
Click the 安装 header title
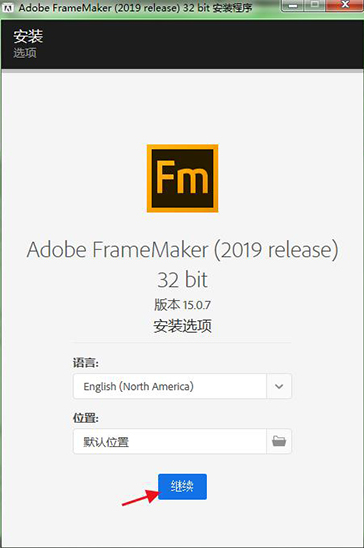coord(28,36)
